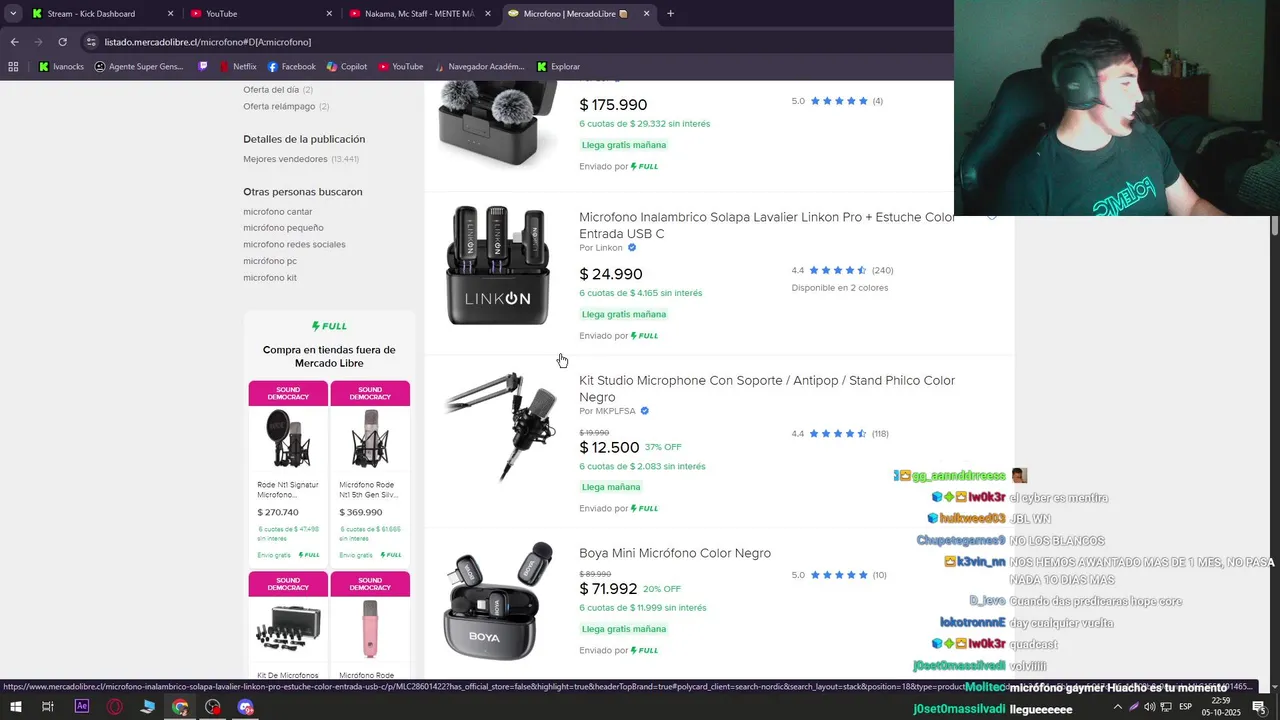Open the Twitch bookmark icon
Screen dimensions: 1280x720
pyautogui.click(x=203, y=67)
